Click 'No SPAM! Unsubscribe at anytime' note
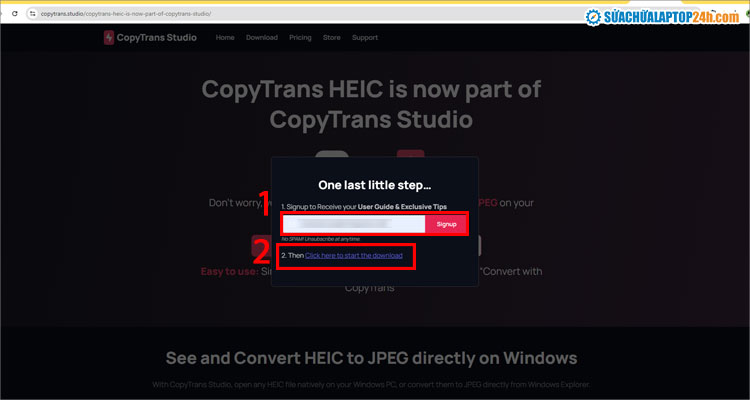This screenshot has height=400, width=750. [320, 239]
